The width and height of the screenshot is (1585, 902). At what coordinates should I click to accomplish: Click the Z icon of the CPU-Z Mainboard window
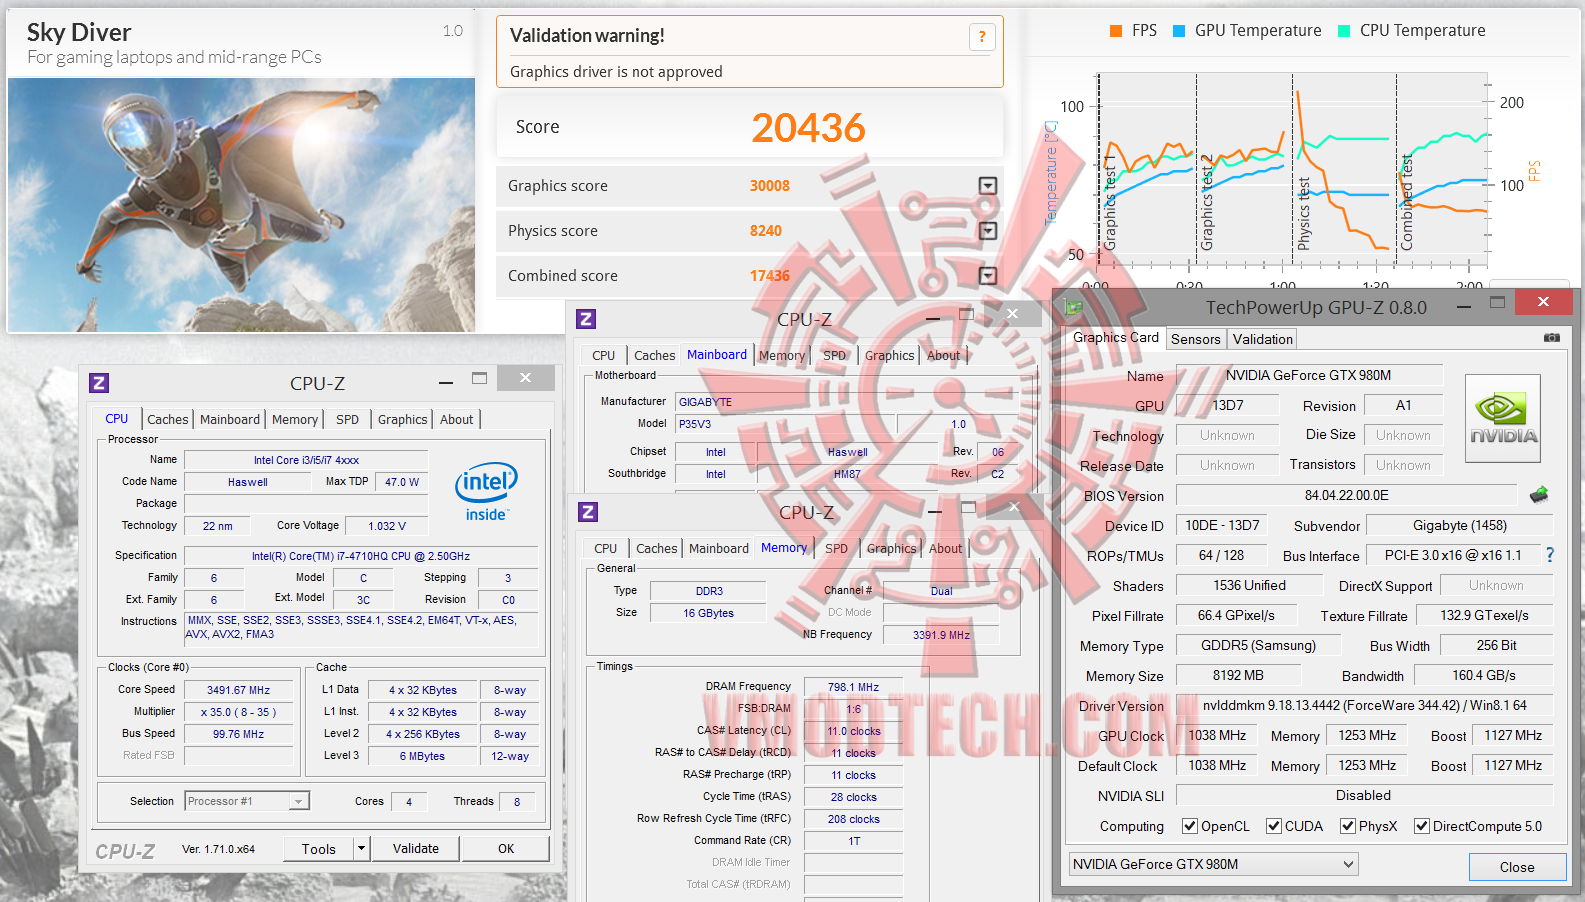point(586,319)
